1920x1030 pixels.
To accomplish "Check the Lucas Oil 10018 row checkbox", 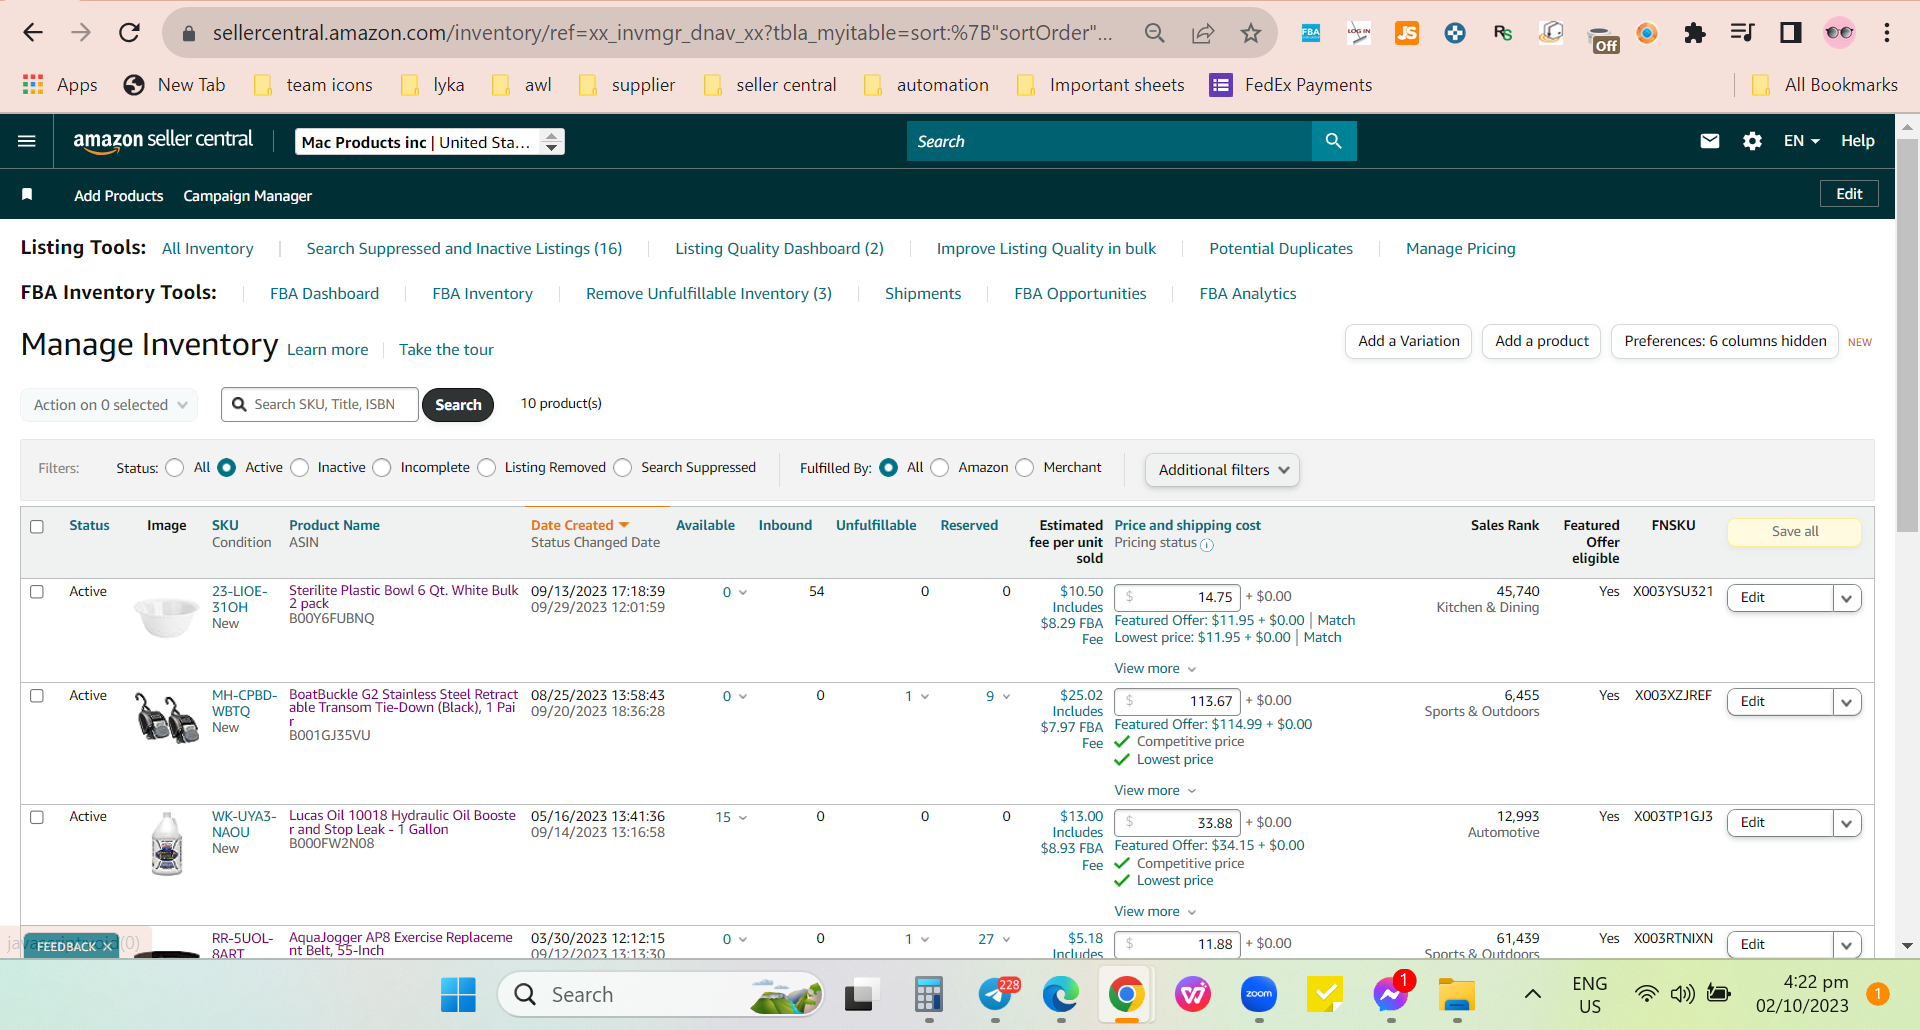I will 37,817.
